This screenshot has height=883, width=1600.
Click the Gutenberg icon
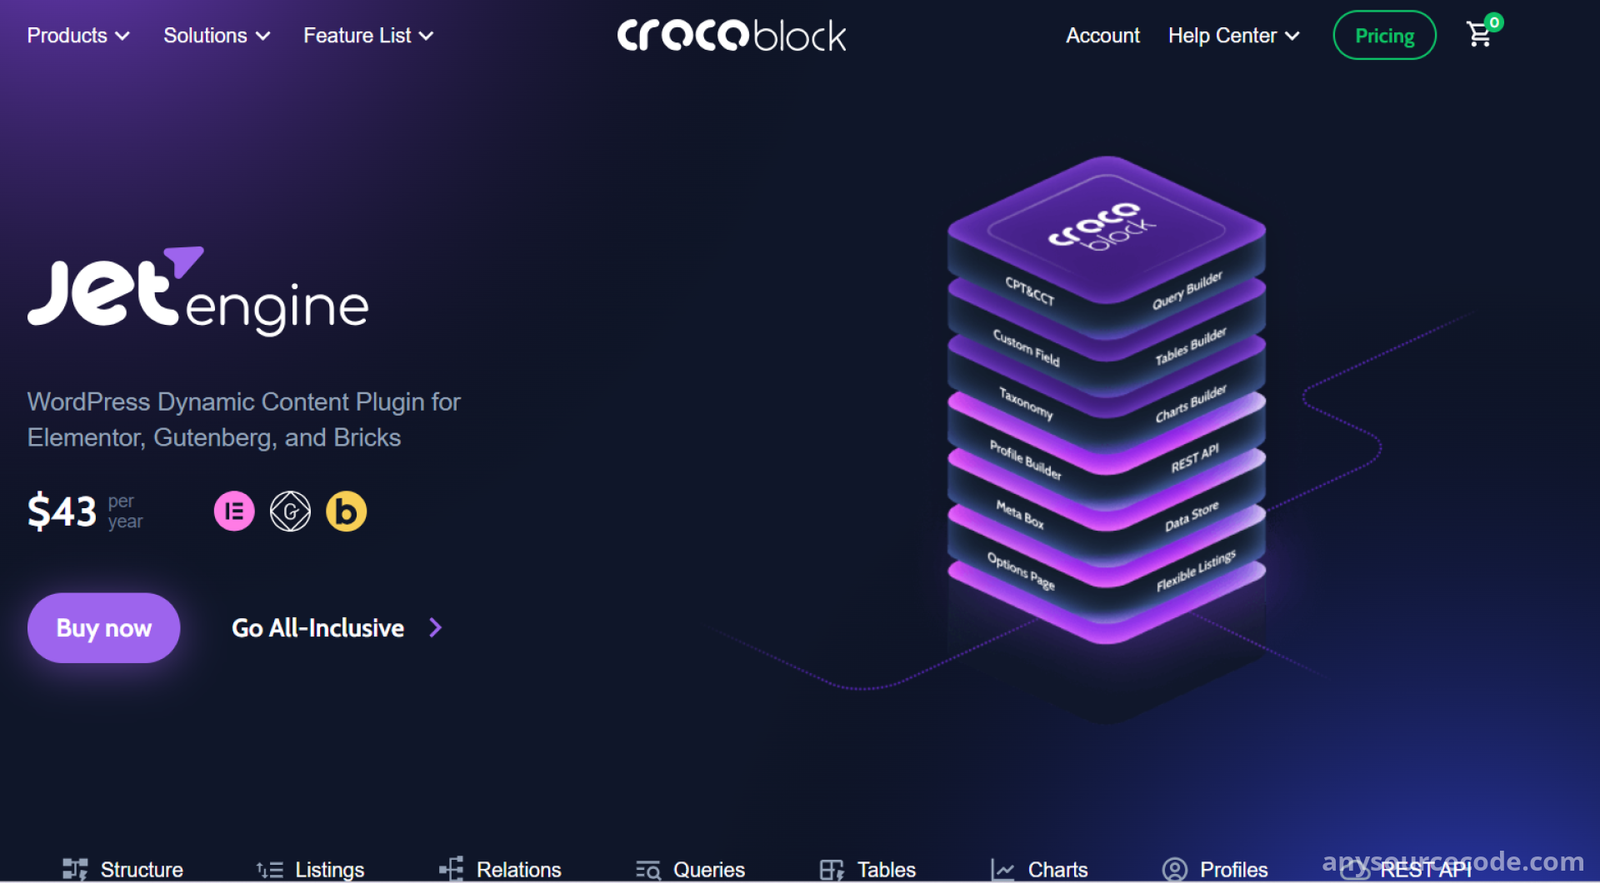coord(290,511)
